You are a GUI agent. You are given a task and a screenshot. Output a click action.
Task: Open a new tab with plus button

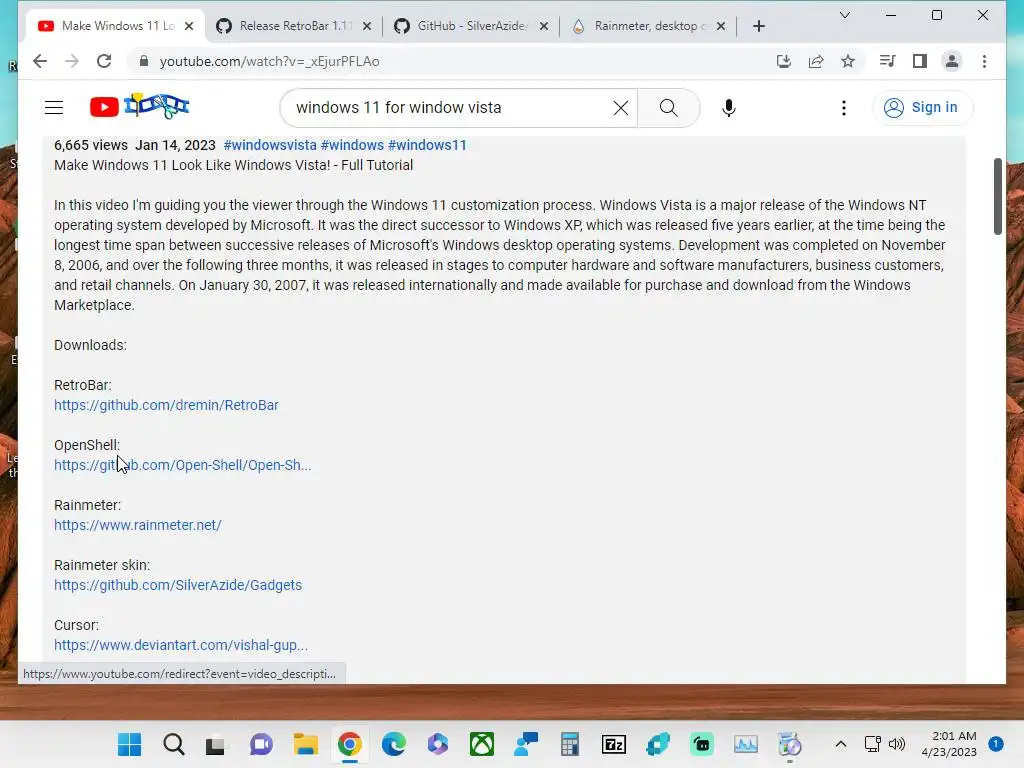[x=759, y=26]
